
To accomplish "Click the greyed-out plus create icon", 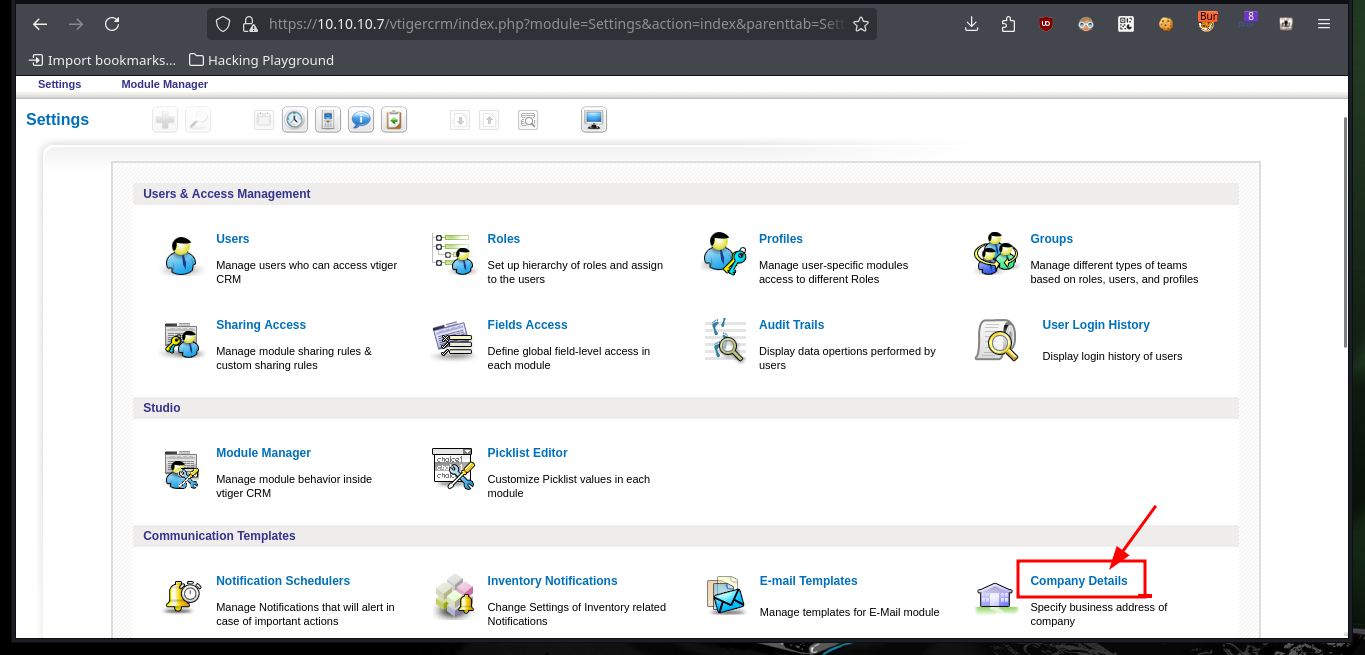I will 165,120.
